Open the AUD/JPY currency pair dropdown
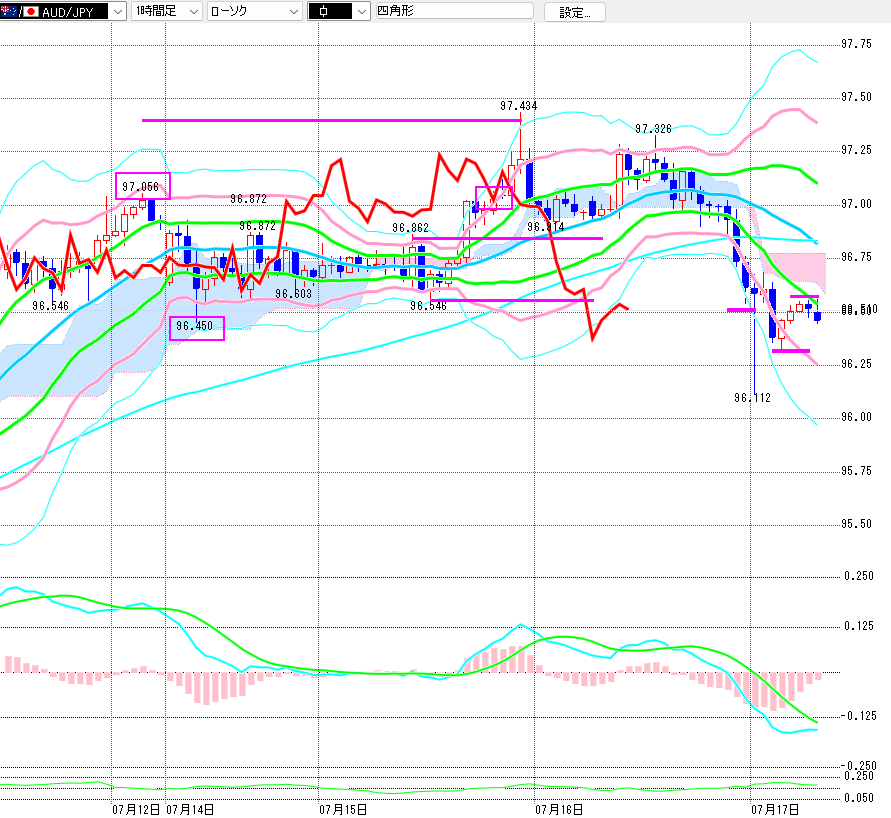Image resolution: width=891 pixels, height=818 pixels. 63,11
